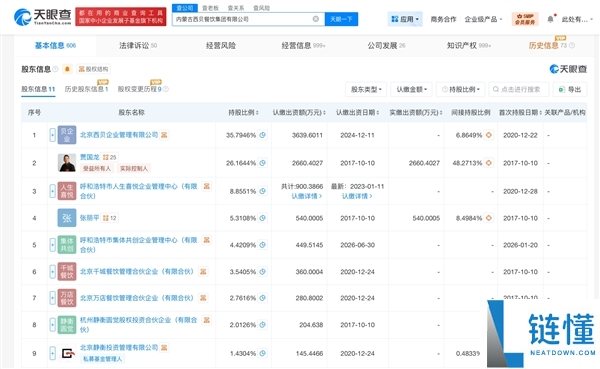Switch to the 法律诉讼 tab

click(138, 46)
